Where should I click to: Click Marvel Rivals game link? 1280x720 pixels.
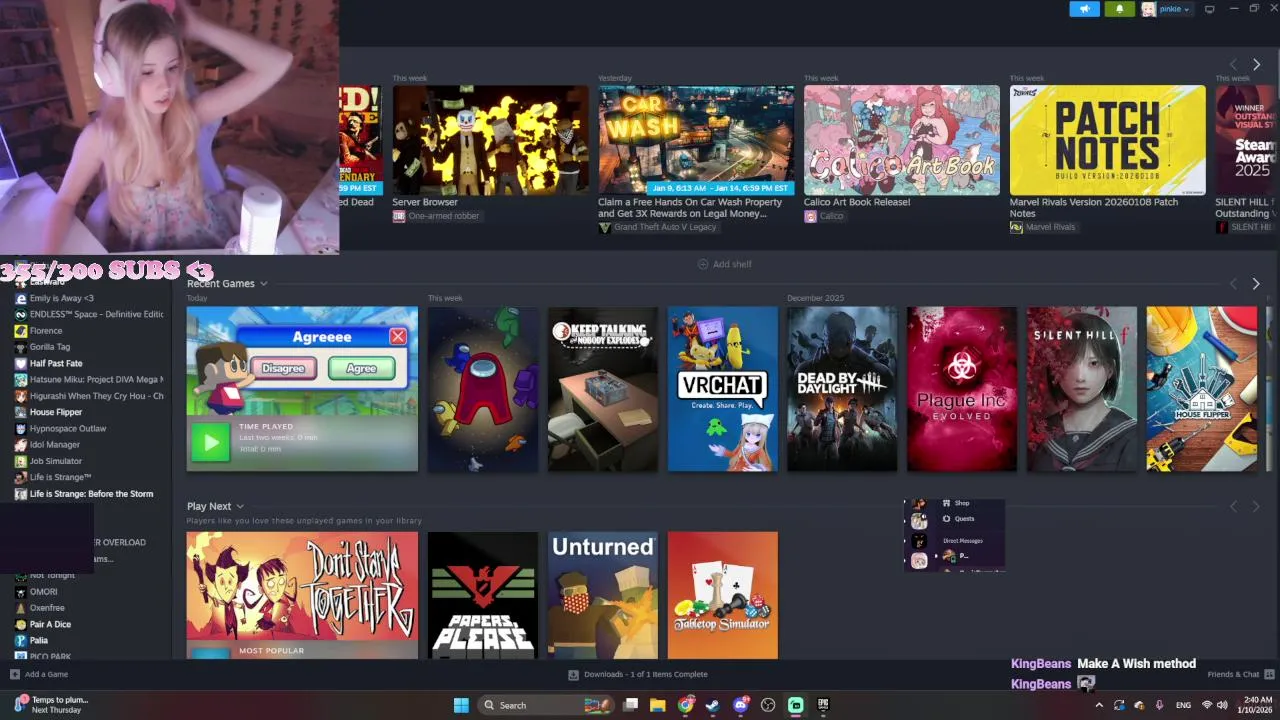coord(1043,227)
